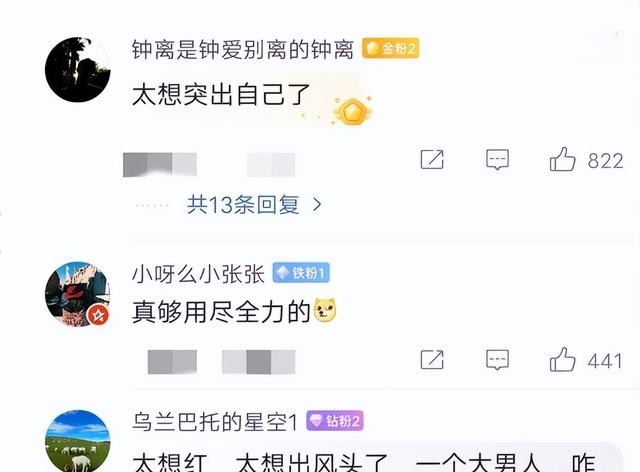Share the 太想突出自己了 comment

(432, 159)
